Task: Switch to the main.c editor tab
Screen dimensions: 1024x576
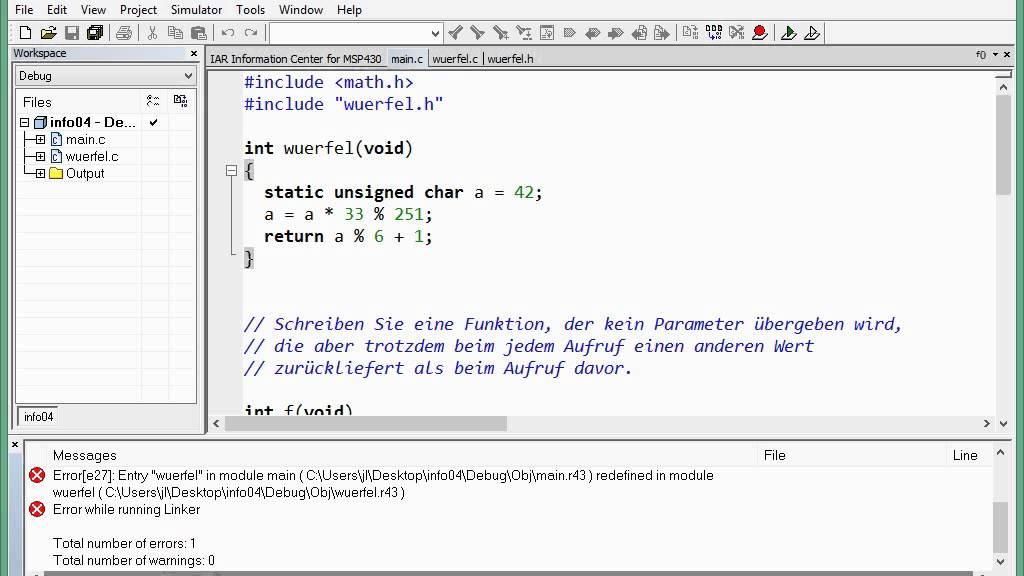Action: 407,59
